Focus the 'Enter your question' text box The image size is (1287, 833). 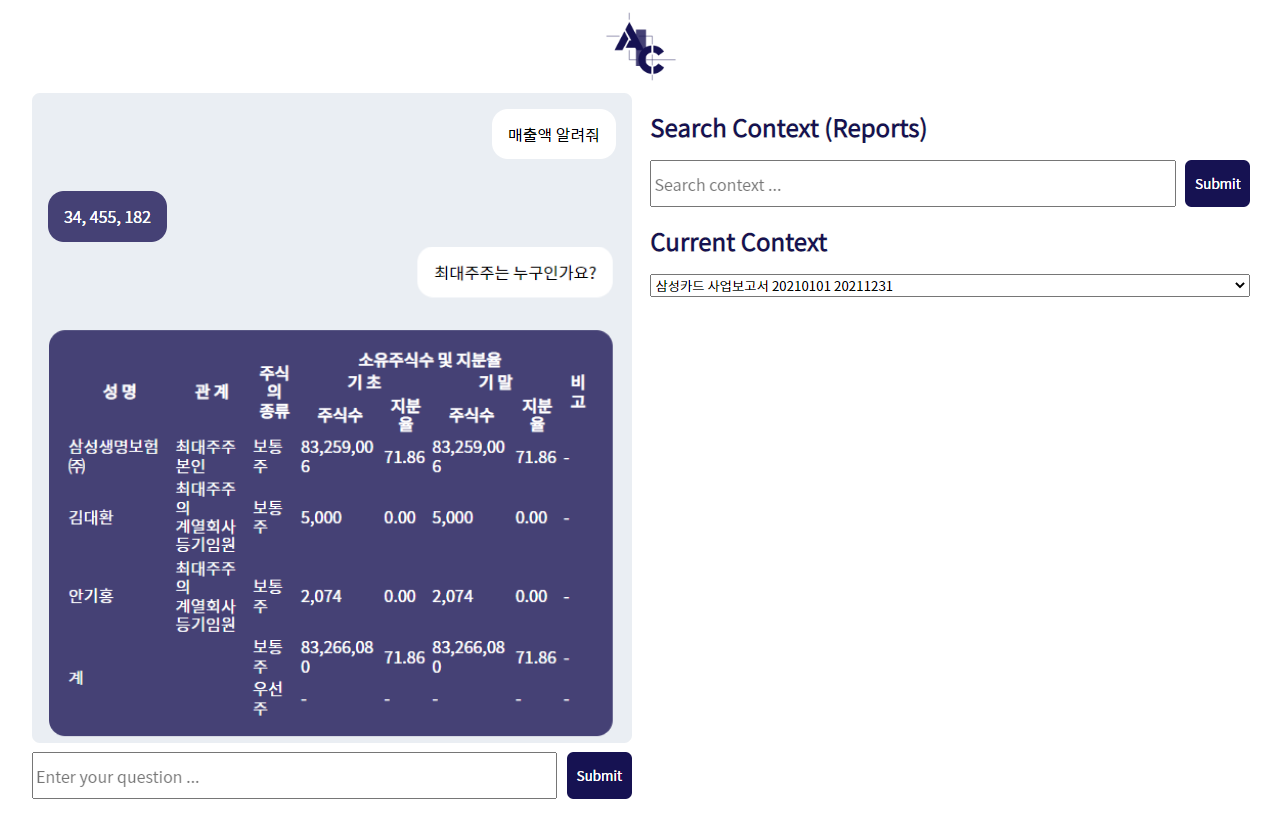tap(294, 776)
